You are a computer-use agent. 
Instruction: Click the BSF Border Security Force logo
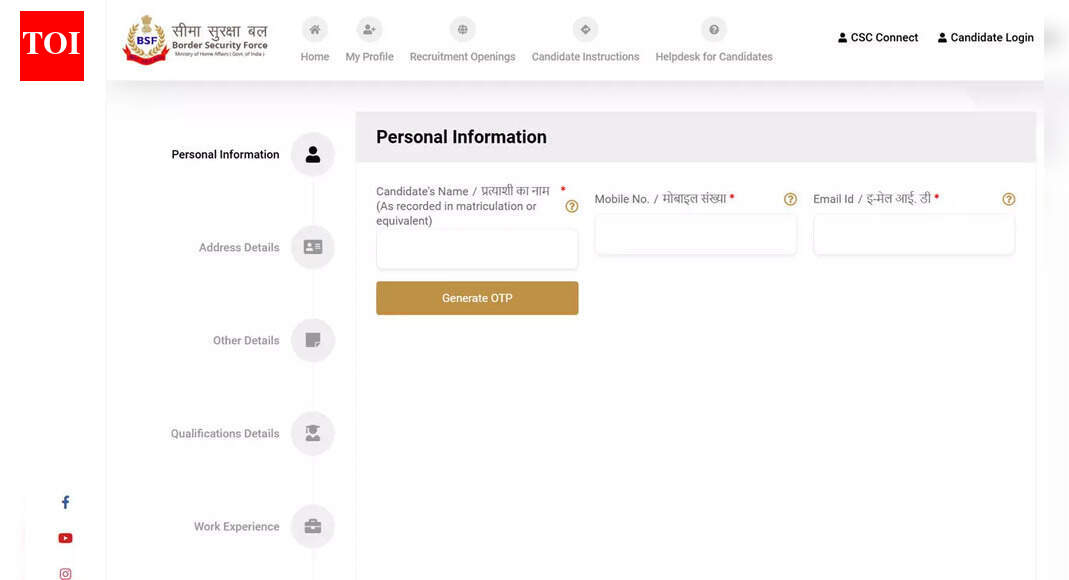click(195, 40)
